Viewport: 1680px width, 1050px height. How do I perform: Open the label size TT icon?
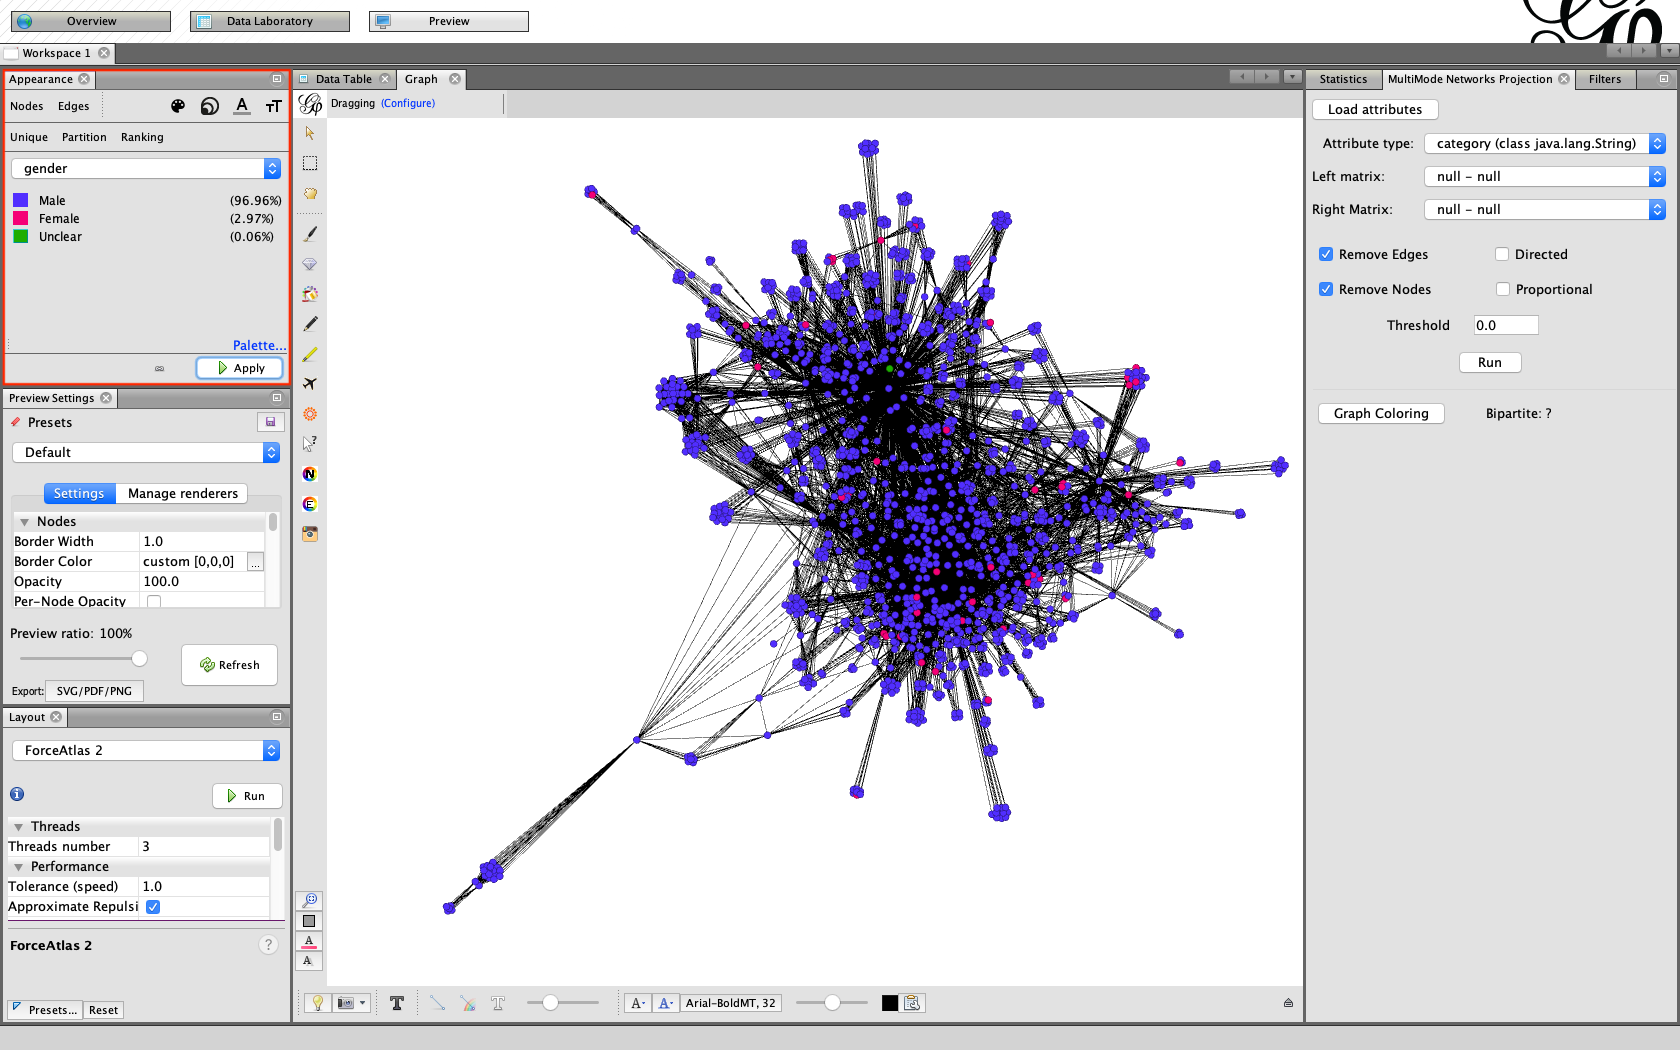(x=274, y=106)
